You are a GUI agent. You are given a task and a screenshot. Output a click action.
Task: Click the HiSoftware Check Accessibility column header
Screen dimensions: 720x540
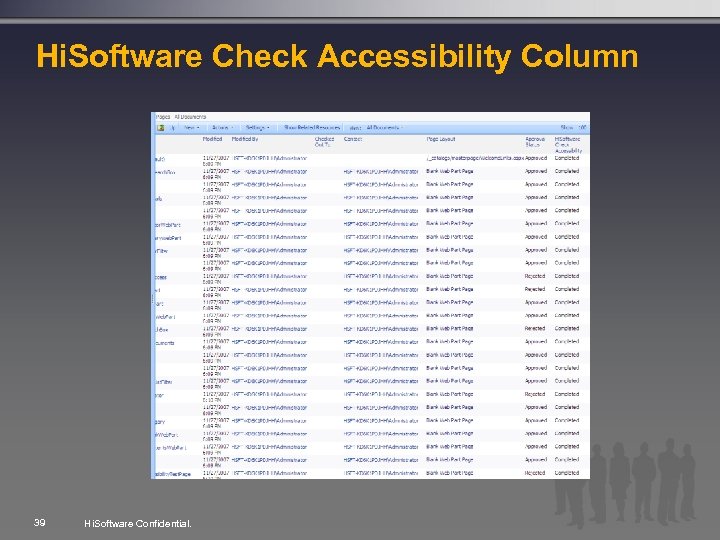568,145
